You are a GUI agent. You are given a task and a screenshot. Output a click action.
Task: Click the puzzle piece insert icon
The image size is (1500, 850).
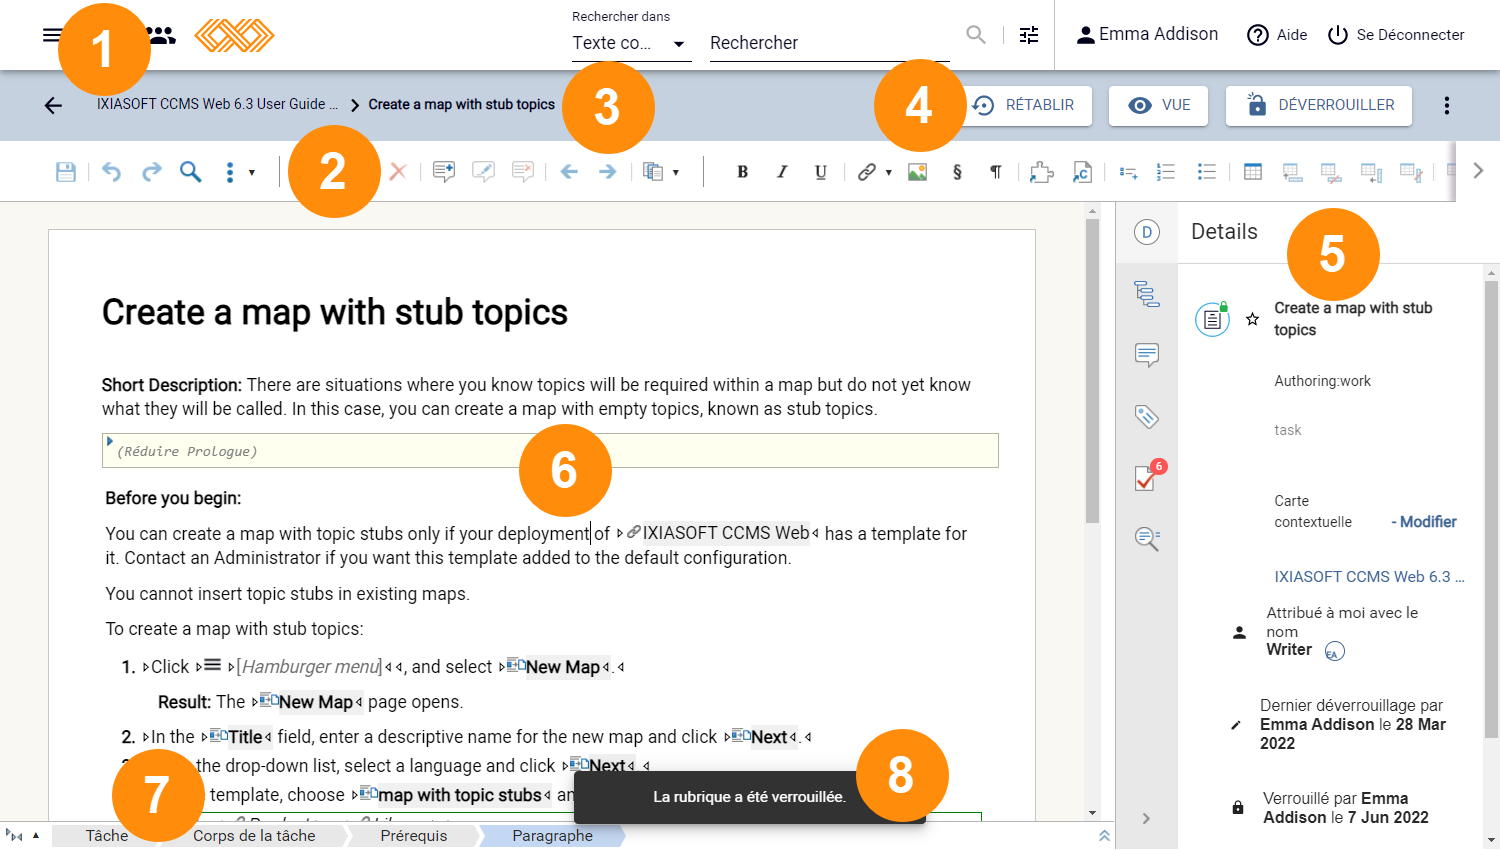point(1042,172)
